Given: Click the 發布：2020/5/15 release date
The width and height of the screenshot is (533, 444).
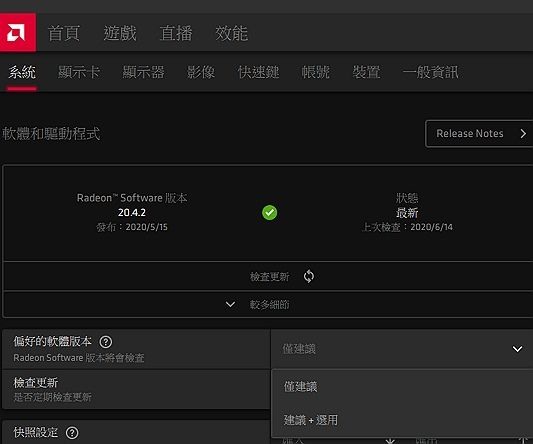Looking at the screenshot, I should (132, 227).
